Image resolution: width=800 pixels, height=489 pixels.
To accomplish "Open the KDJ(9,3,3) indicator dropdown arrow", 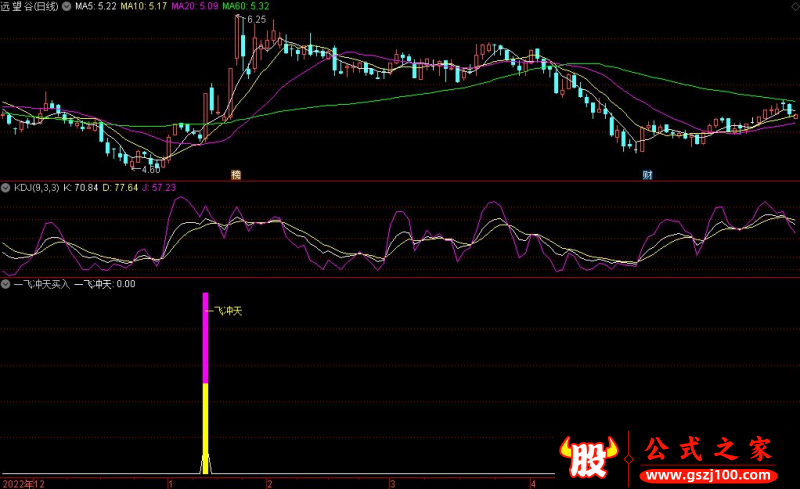I will point(7,187).
